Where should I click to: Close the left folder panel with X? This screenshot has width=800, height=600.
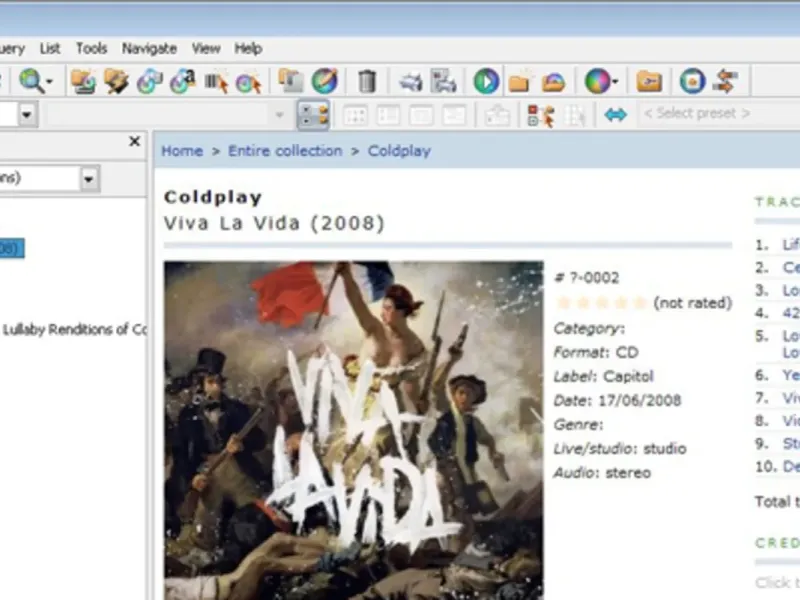(134, 141)
